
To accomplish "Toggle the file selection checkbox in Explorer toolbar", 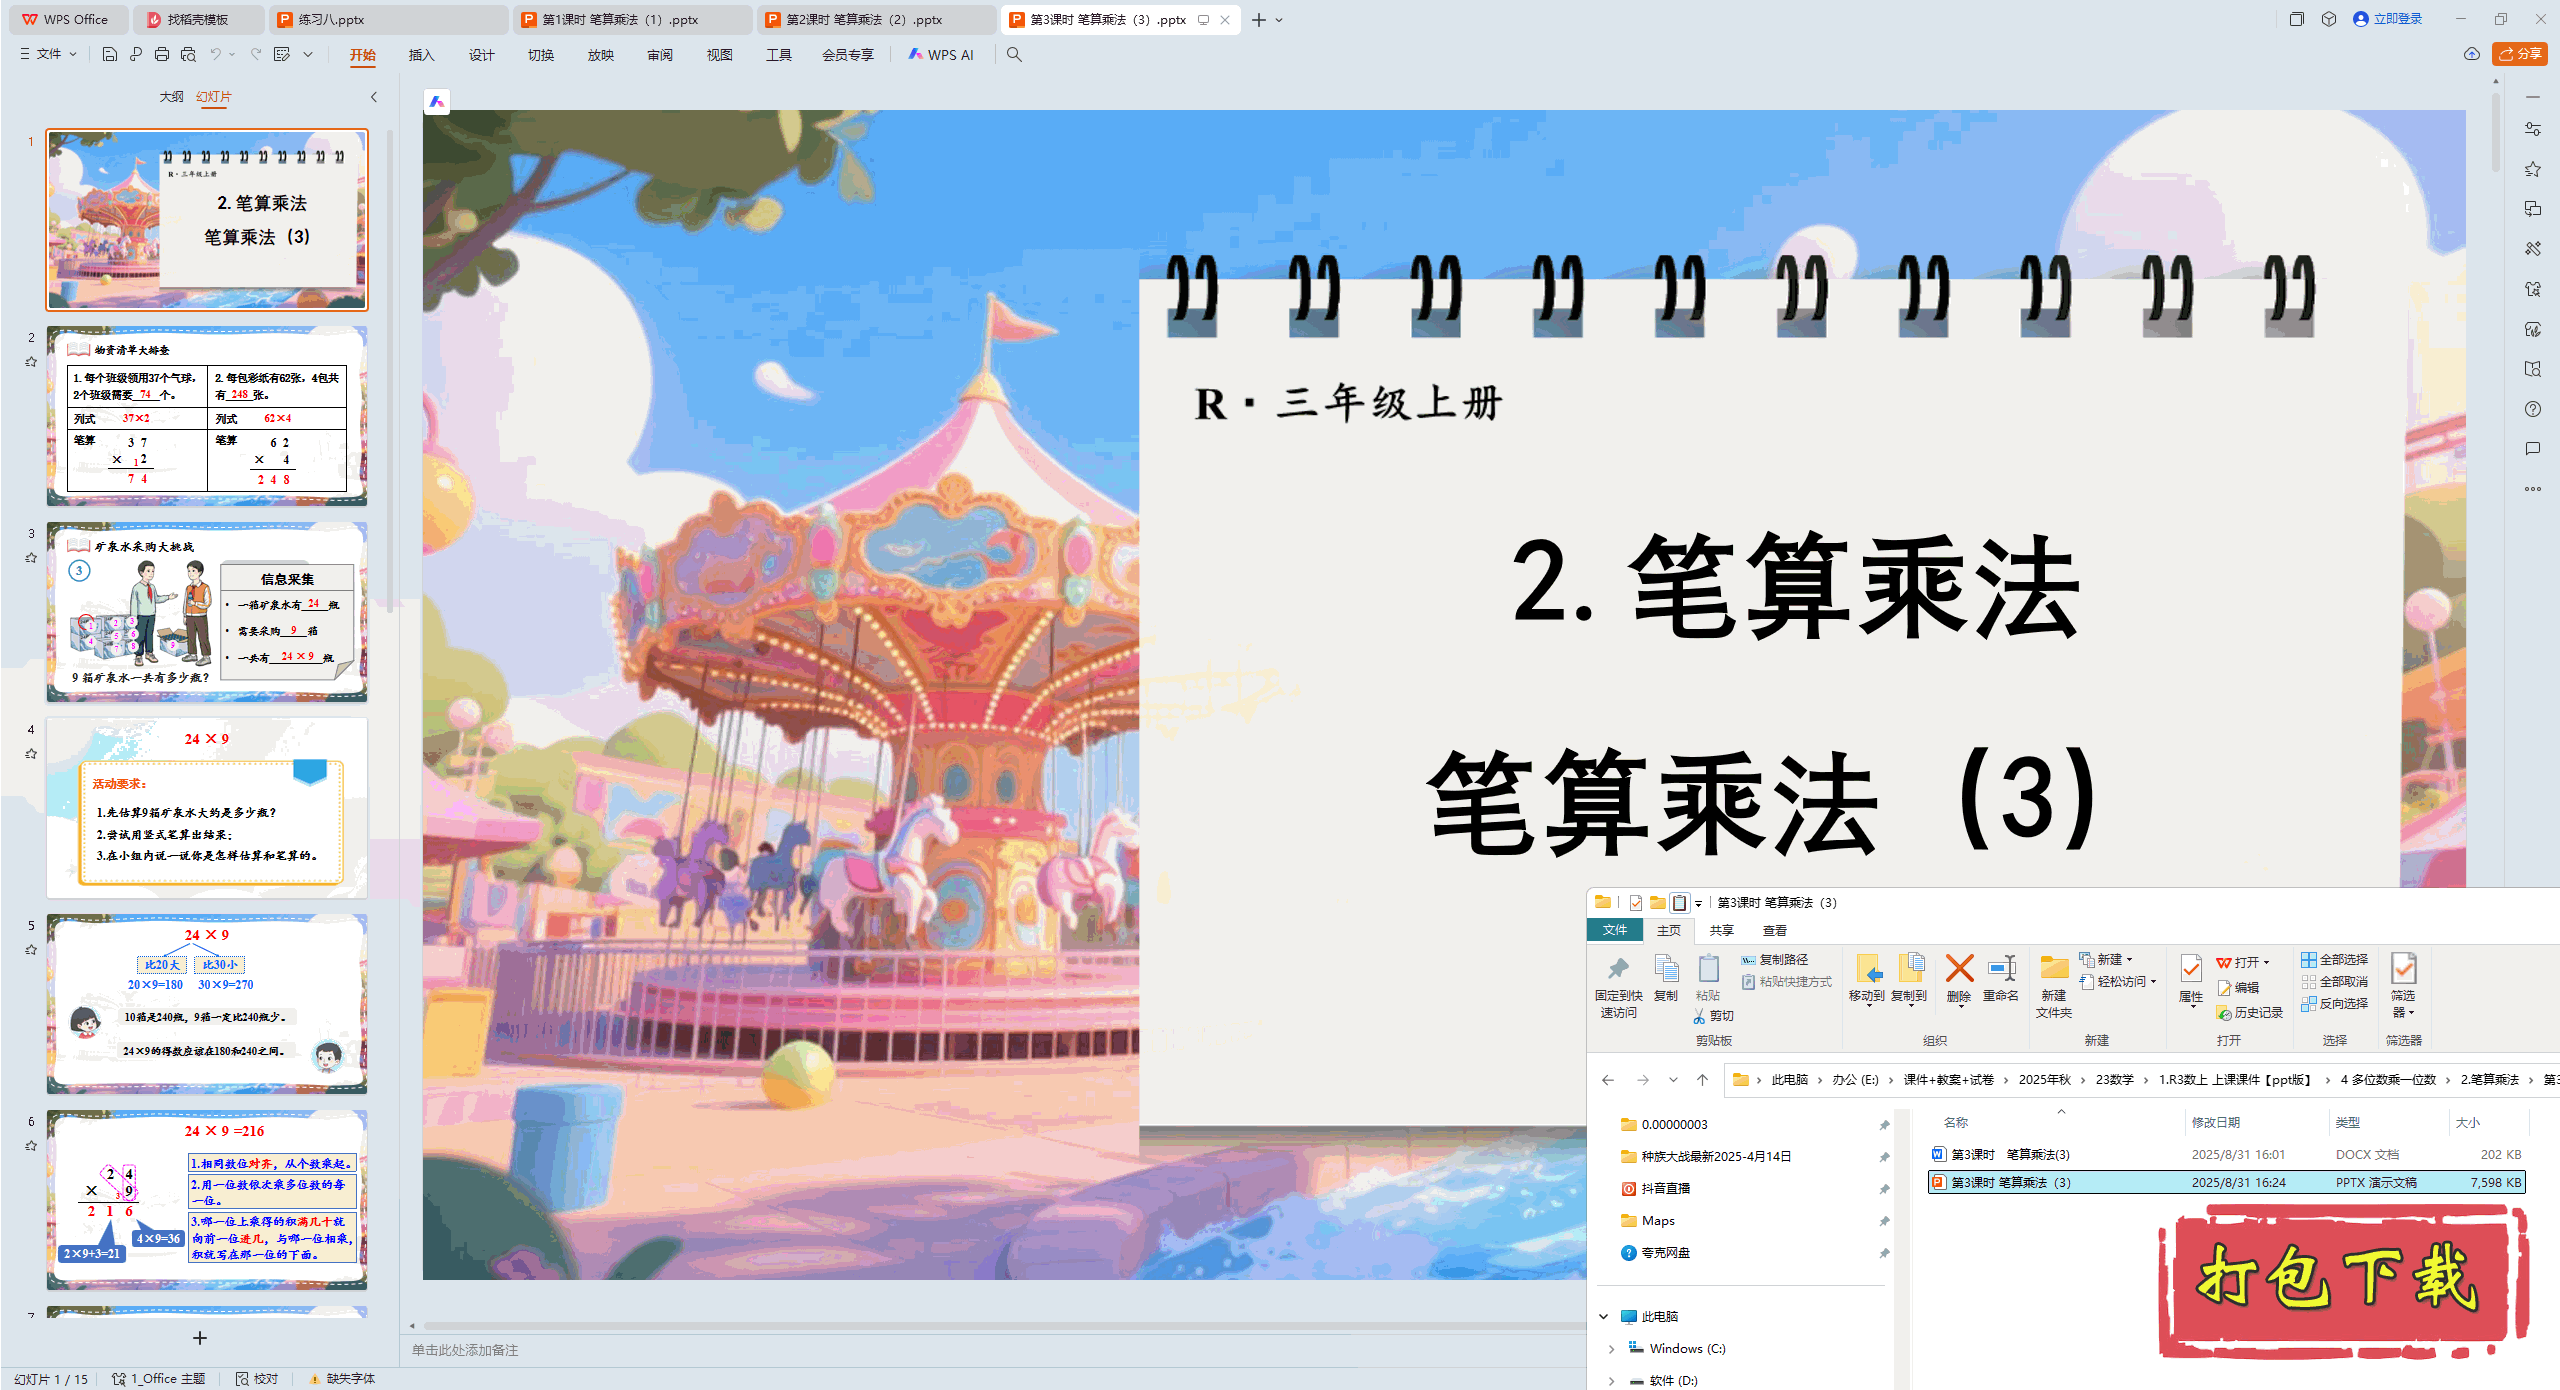I will (x=1634, y=902).
